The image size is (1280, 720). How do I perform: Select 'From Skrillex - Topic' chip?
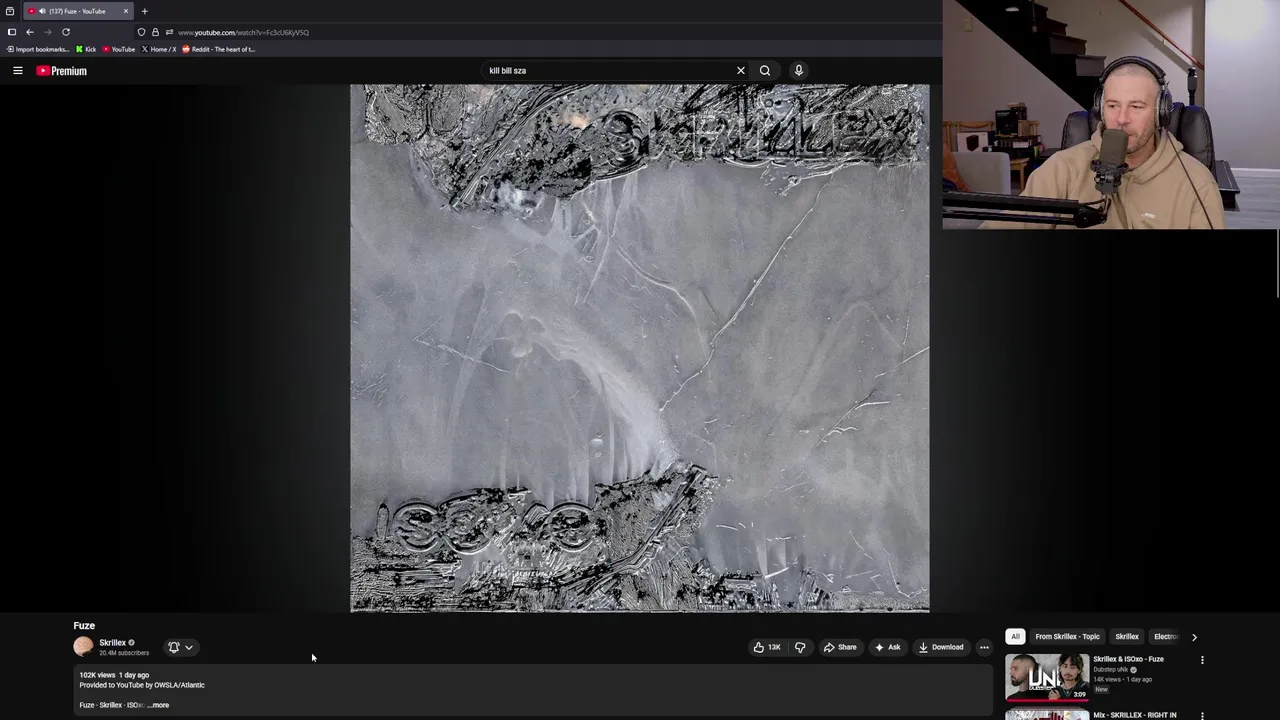[x=1067, y=636]
